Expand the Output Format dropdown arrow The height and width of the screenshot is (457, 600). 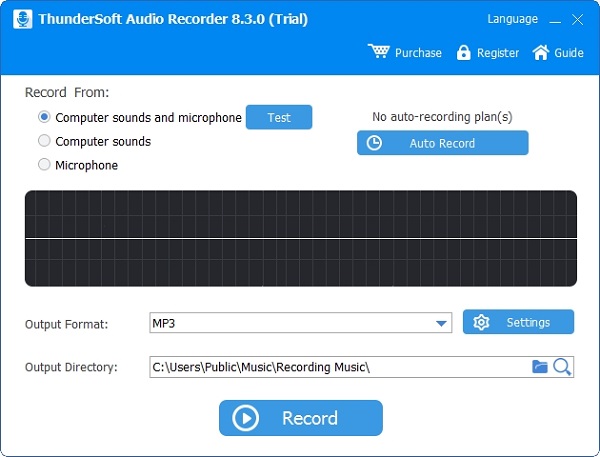(441, 323)
